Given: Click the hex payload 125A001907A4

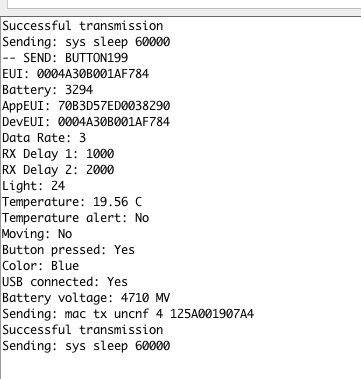Looking at the screenshot, I should pyautogui.click(x=212, y=314).
